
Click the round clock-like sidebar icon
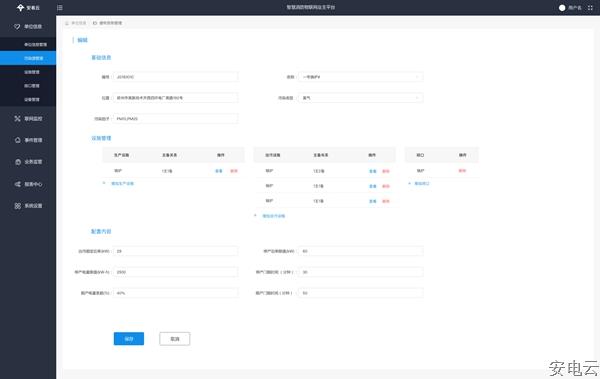(18, 162)
